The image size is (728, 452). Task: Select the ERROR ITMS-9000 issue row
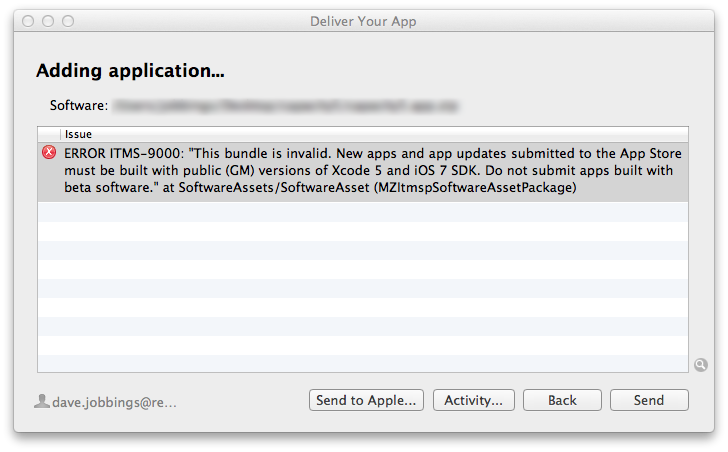tap(363, 172)
